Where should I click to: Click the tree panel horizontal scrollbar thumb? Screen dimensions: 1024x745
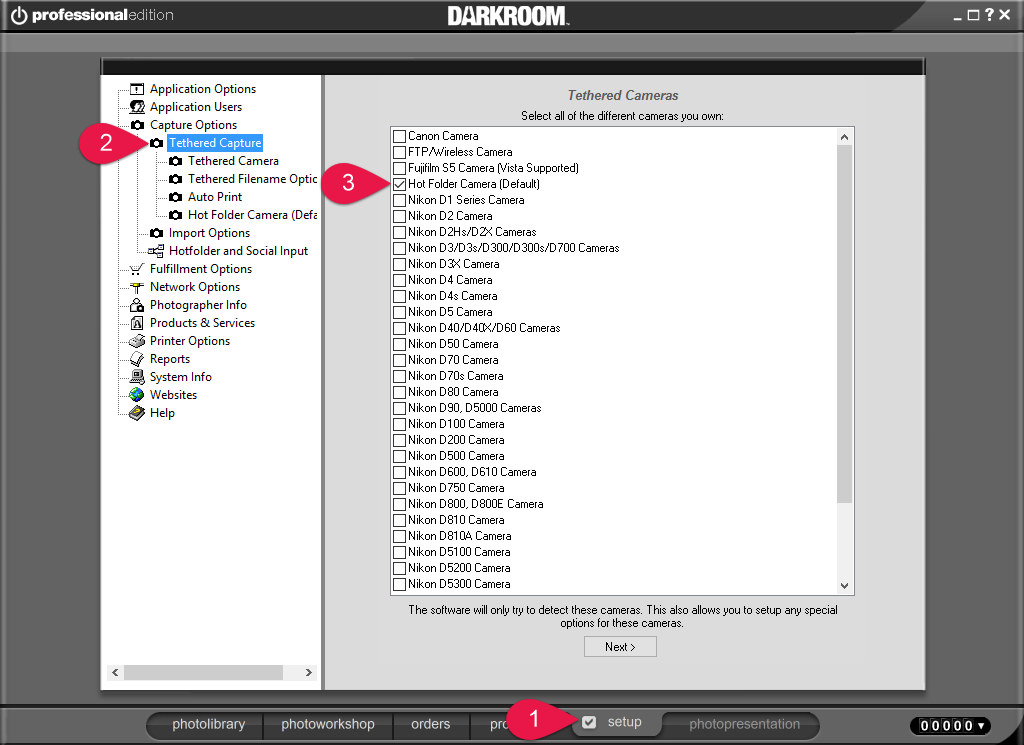coord(203,673)
